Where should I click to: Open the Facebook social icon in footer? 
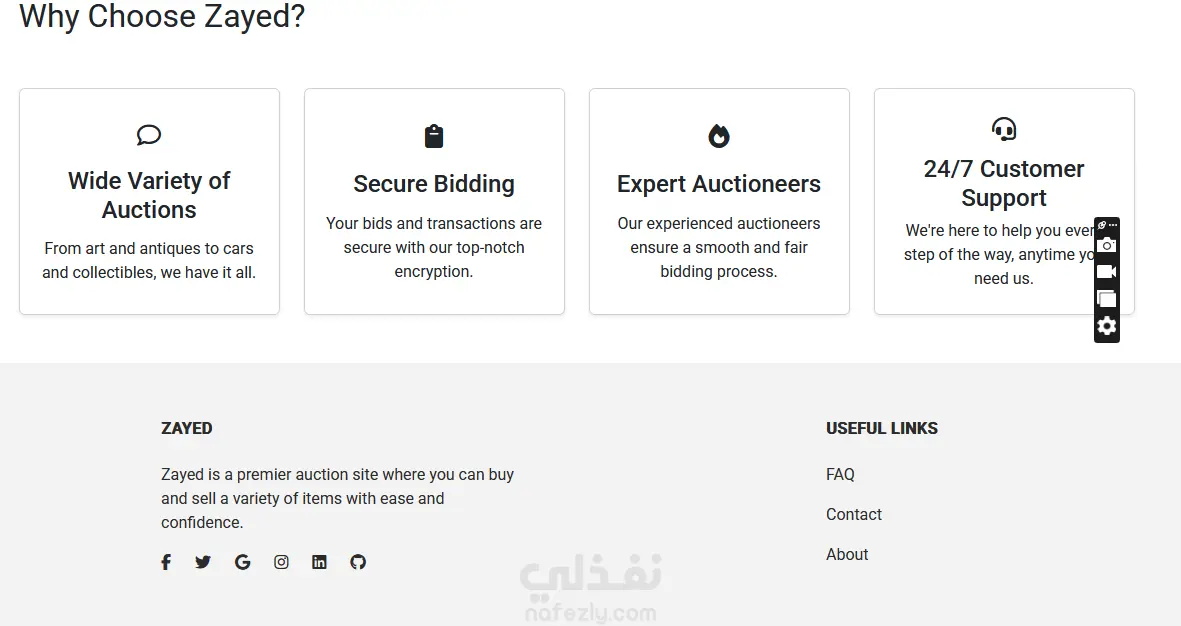(x=166, y=562)
